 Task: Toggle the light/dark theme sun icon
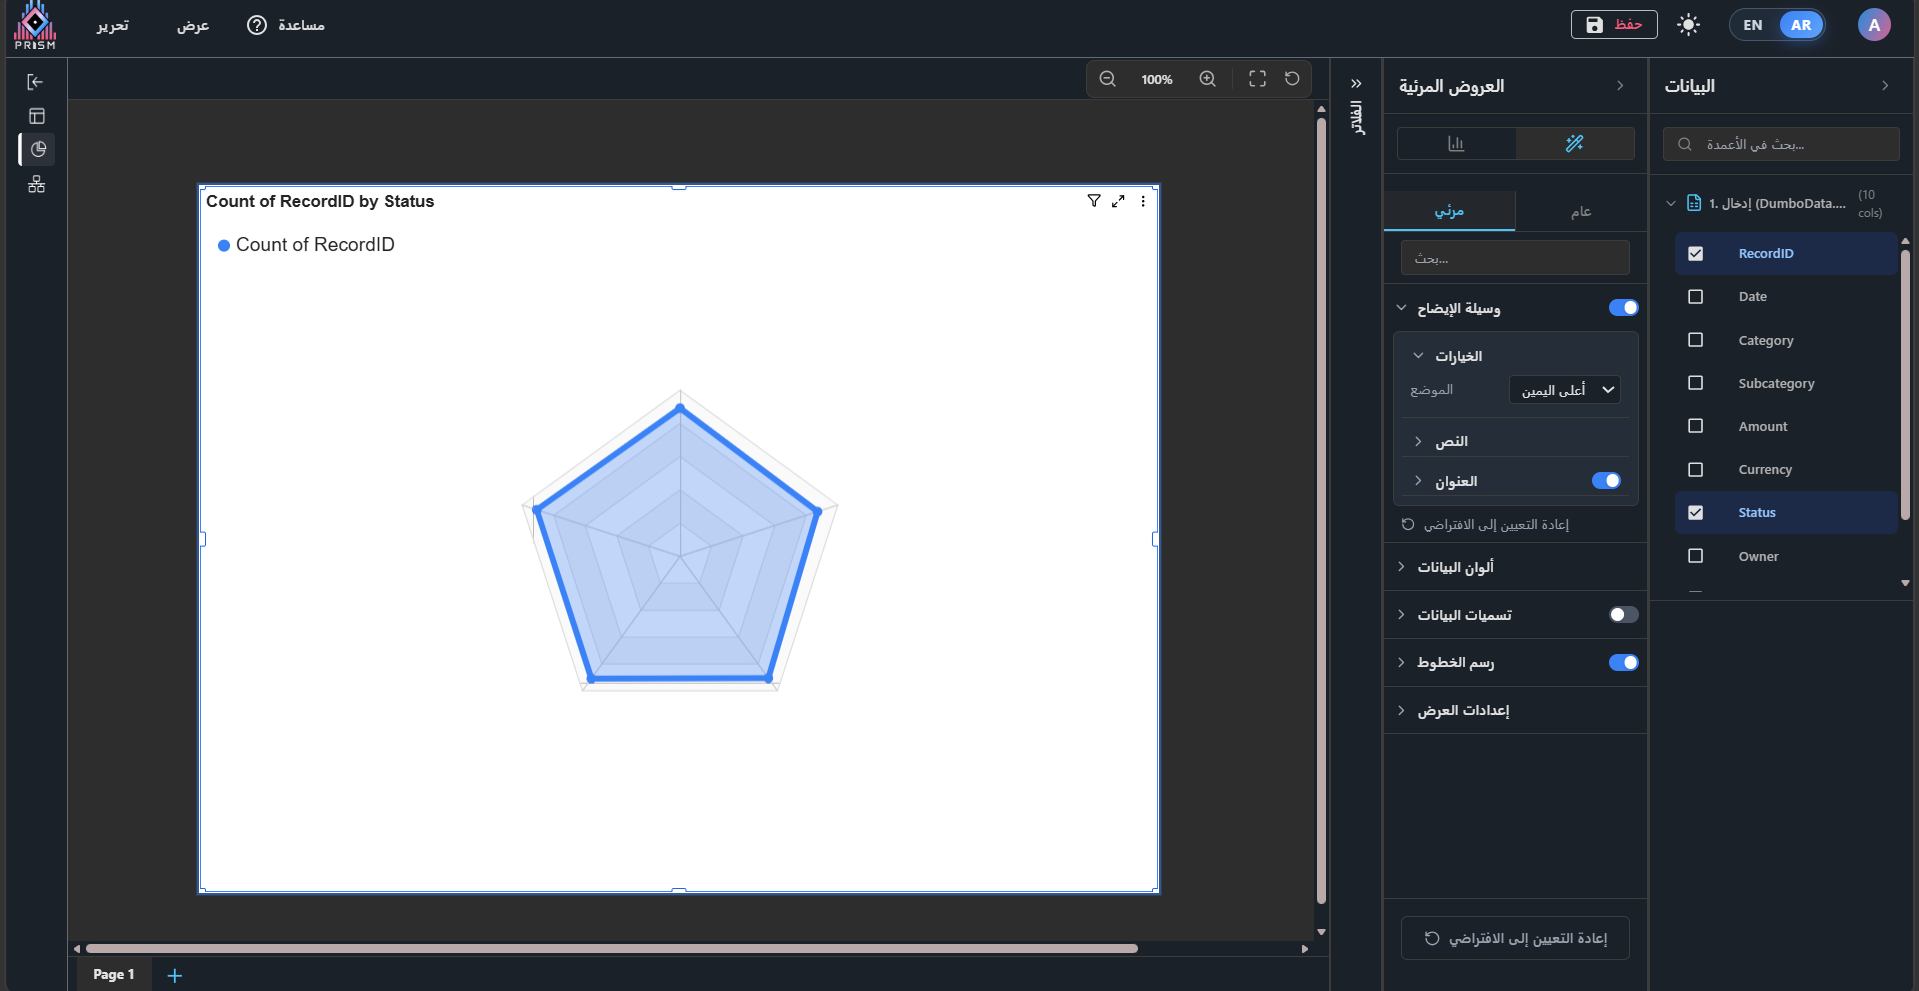tap(1688, 25)
